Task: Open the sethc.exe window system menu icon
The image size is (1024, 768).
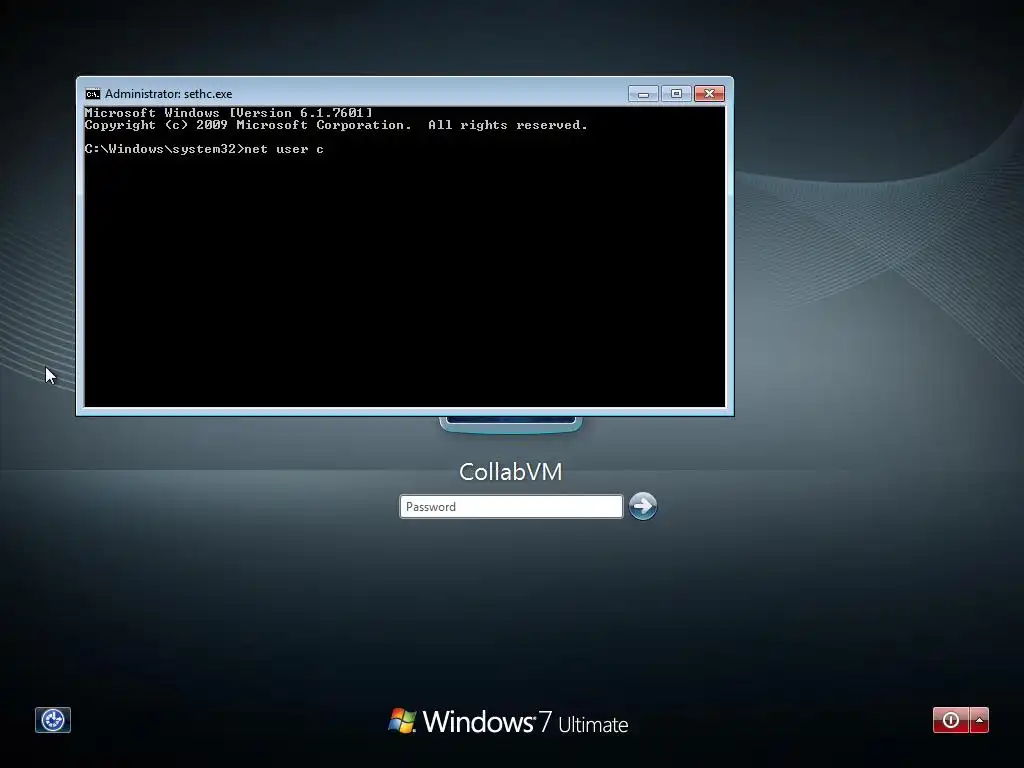Action: [93, 94]
